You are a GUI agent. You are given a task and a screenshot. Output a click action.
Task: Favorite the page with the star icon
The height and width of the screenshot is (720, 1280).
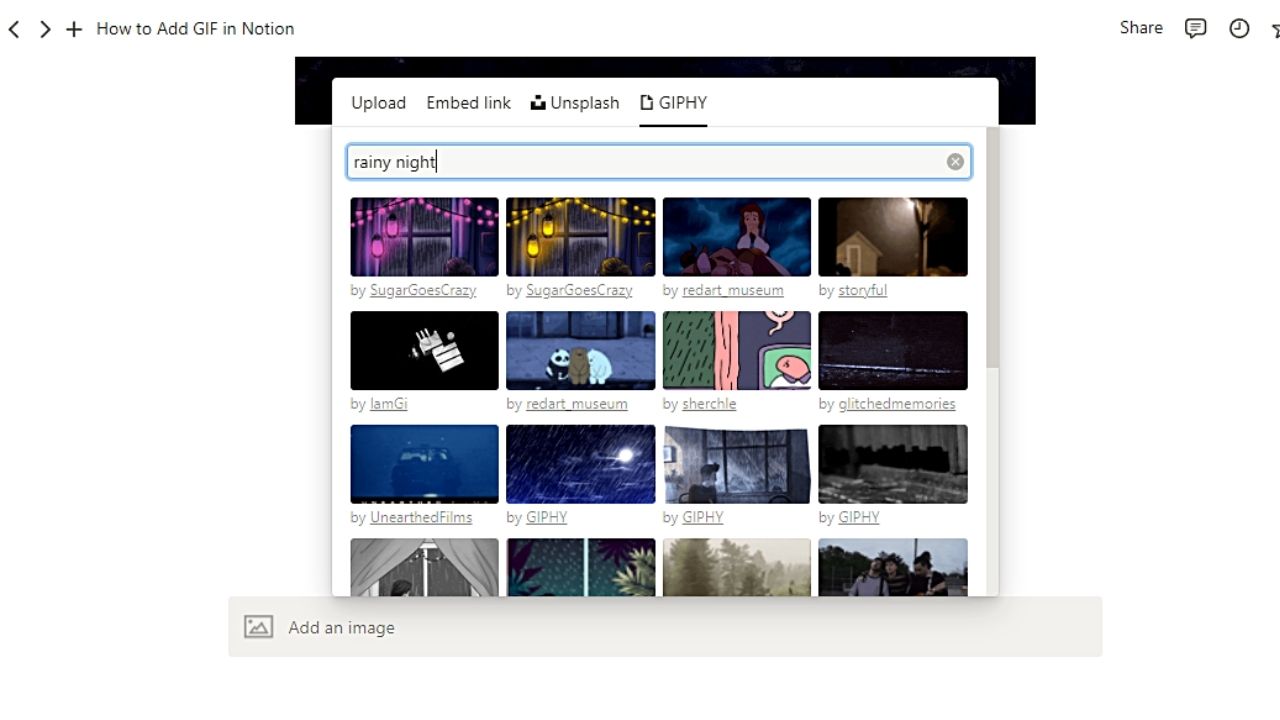tap(1274, 28)
